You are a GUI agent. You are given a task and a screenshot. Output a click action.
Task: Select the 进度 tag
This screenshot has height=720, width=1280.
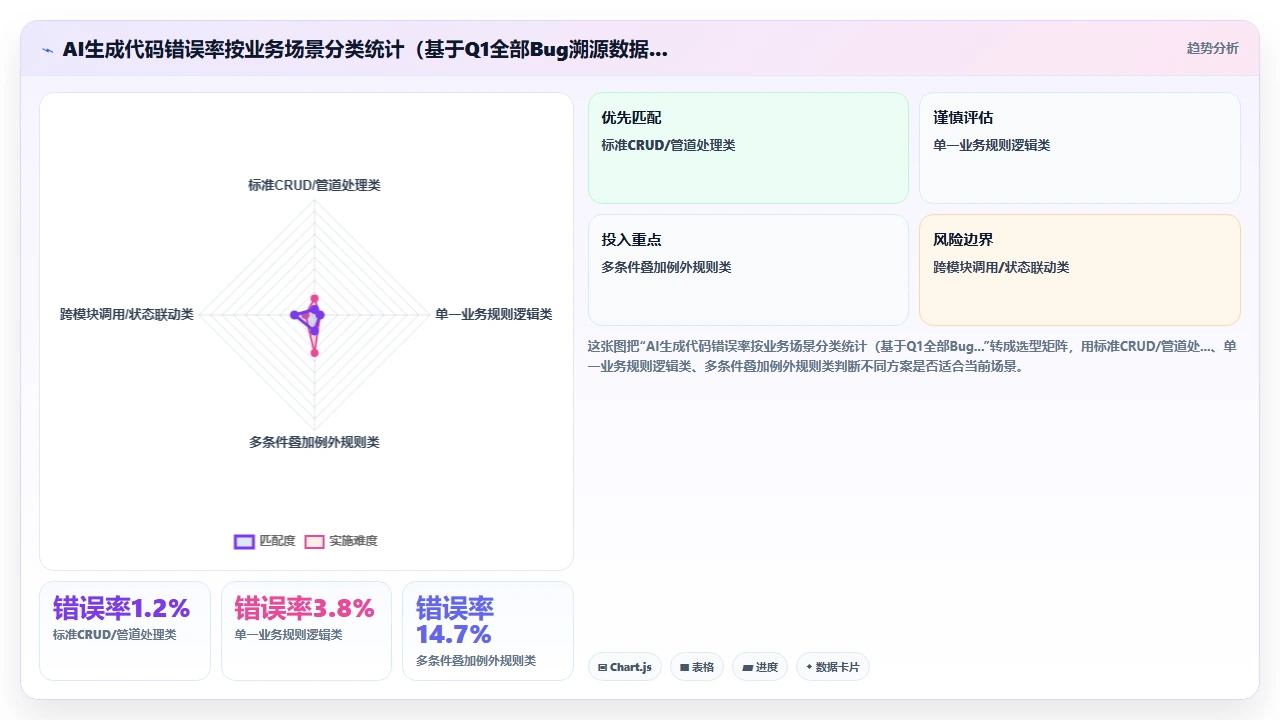click(760, 667)
